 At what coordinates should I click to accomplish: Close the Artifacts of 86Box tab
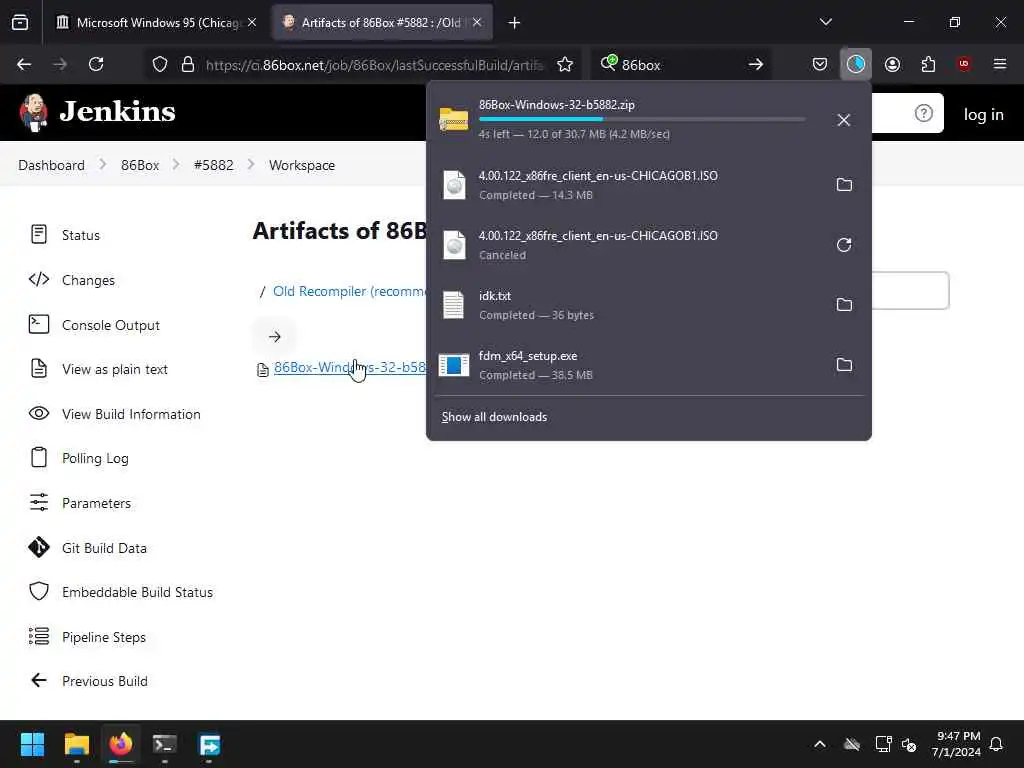pos(477,23)
